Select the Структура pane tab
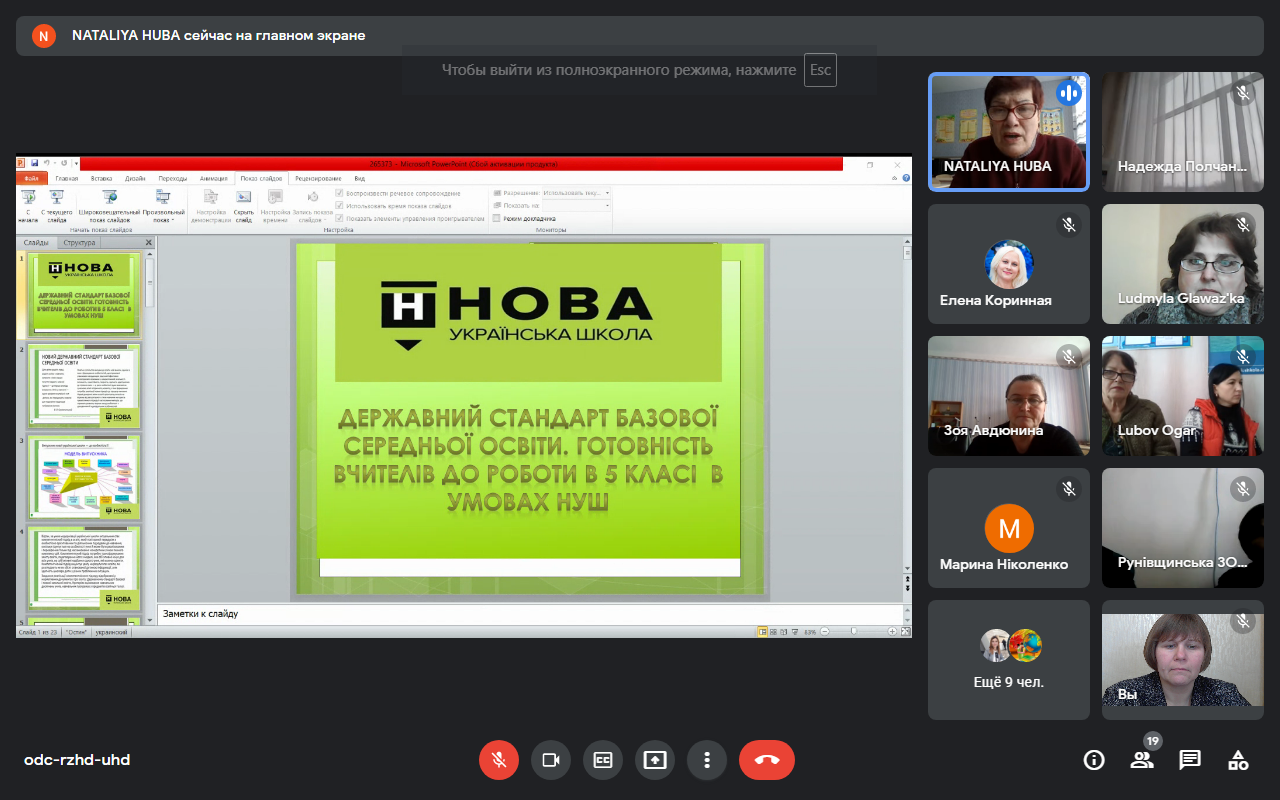Screen dimensions: 1280x800 tap(79, 242)
